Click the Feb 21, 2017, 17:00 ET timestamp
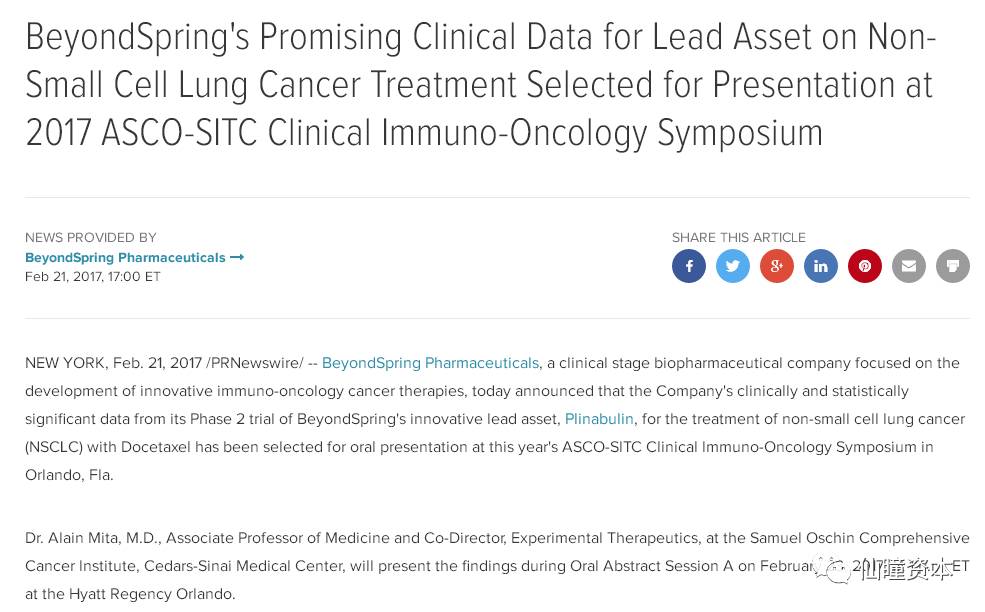This screenshot has width=985, height=612. click(93, 276)
